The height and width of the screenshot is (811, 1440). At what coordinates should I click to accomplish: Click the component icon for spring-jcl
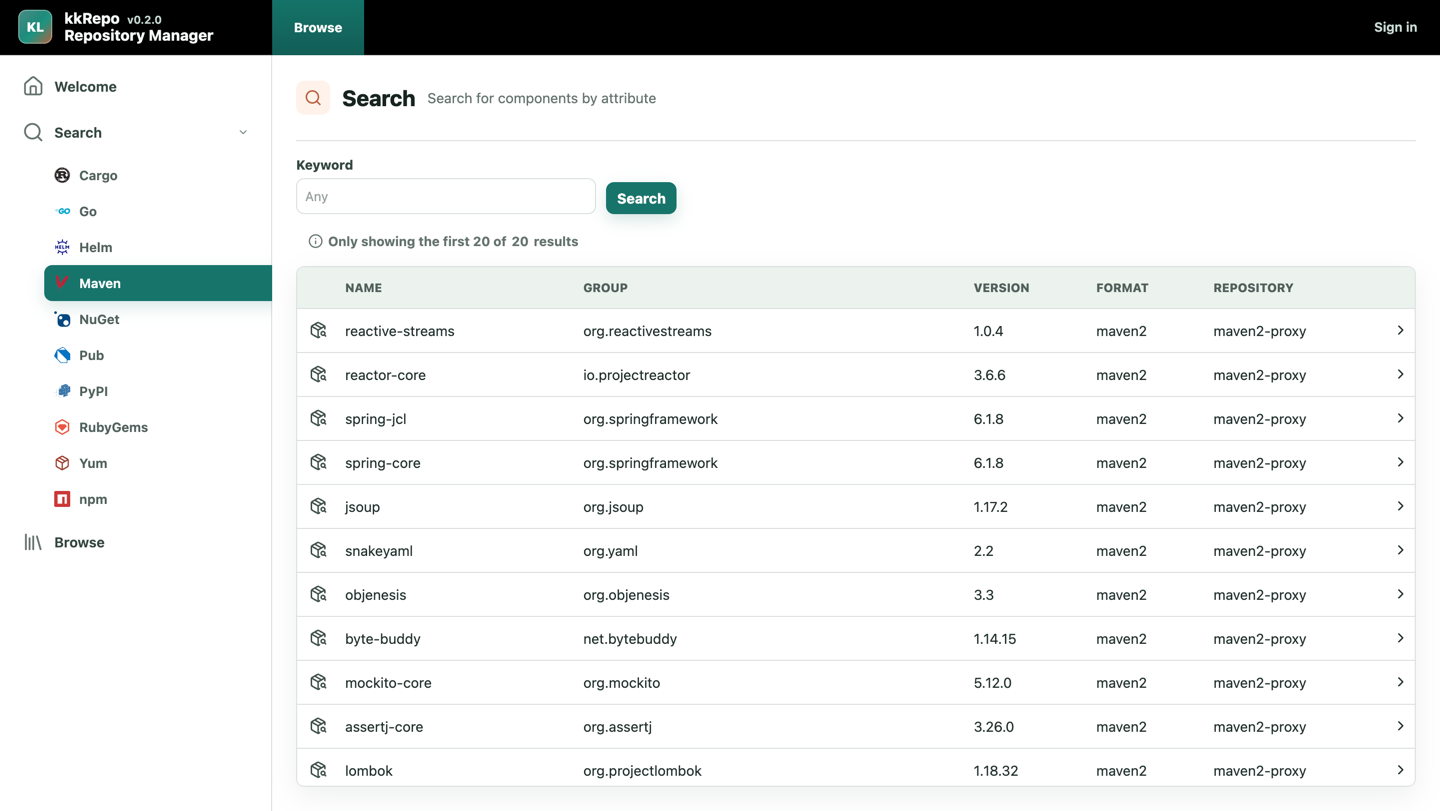pos(318,418)
